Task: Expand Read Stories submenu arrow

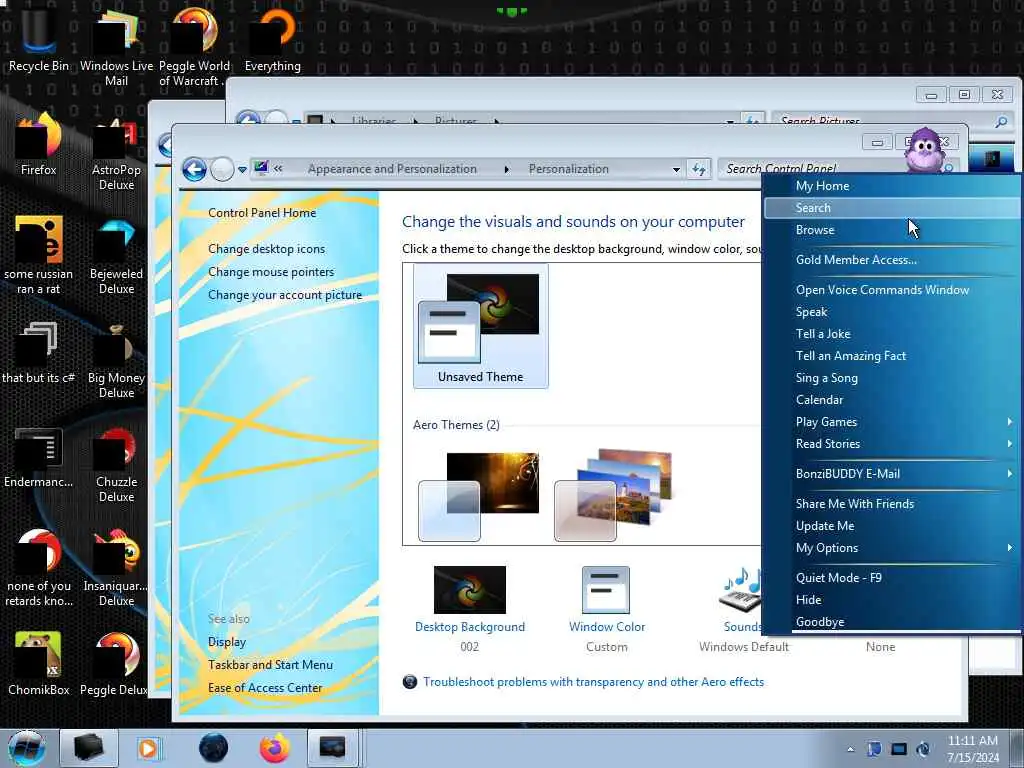Action: click(x=1010, y=444)
